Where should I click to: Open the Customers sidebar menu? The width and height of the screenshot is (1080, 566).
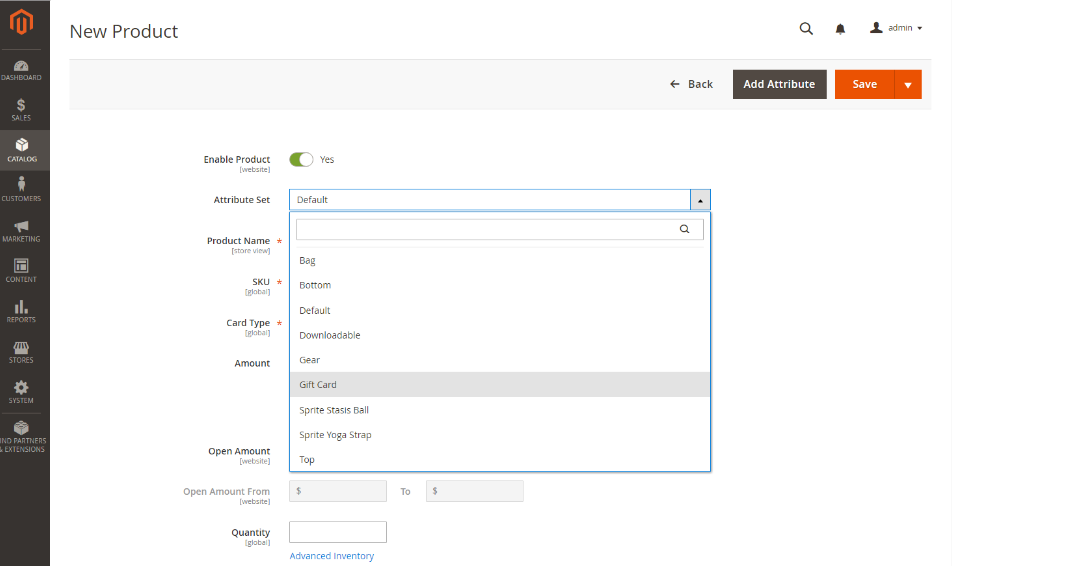click(21, 190)
